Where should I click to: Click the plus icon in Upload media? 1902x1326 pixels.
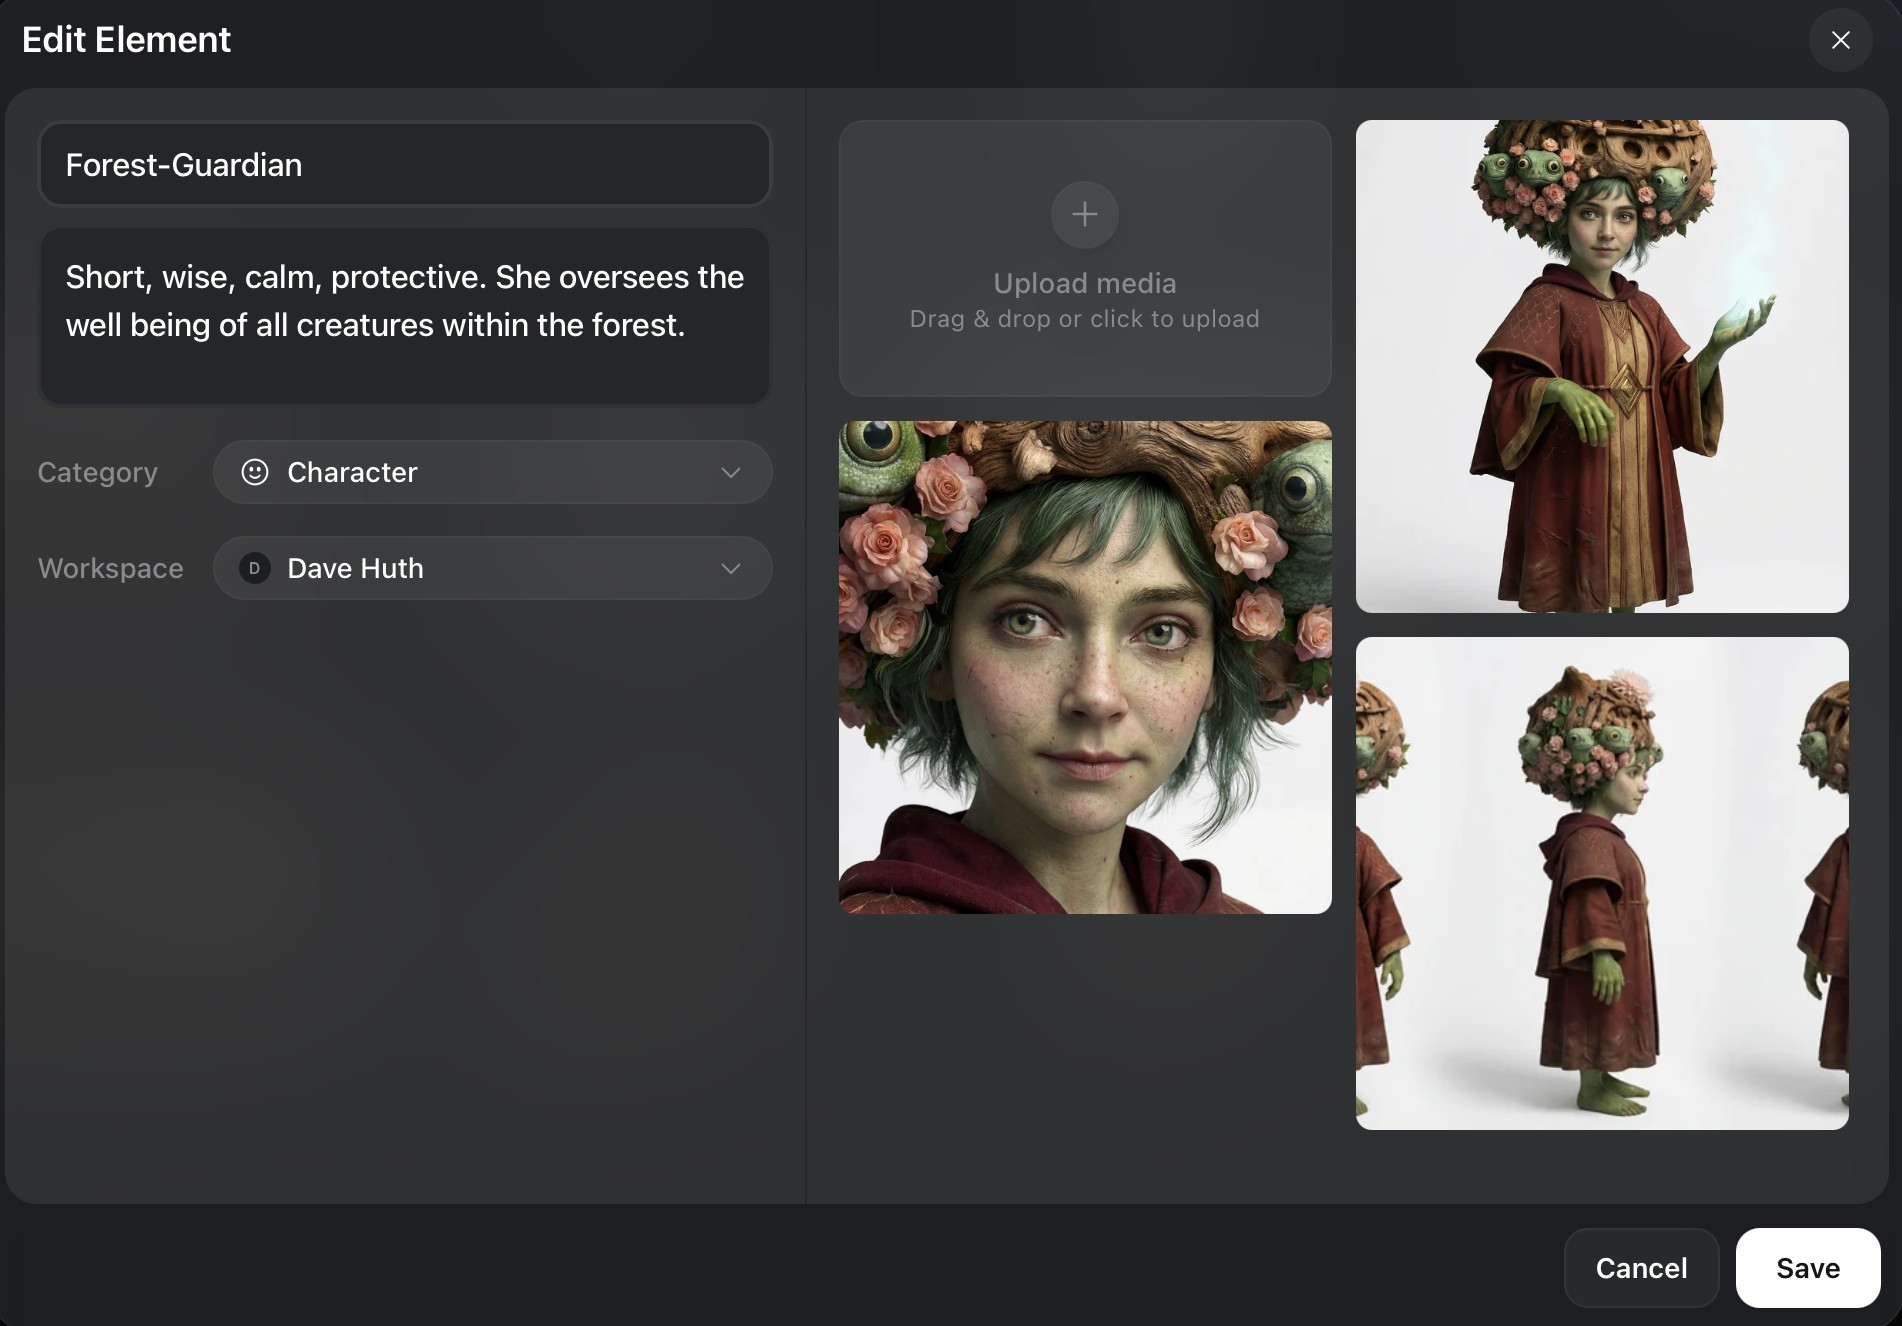[1084, 214]
